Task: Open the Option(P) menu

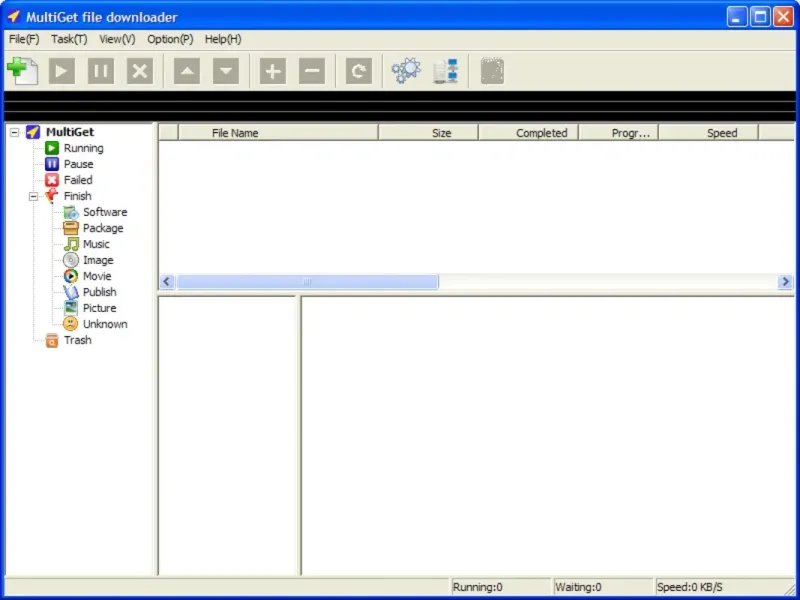Action: [x=170, y=39]
